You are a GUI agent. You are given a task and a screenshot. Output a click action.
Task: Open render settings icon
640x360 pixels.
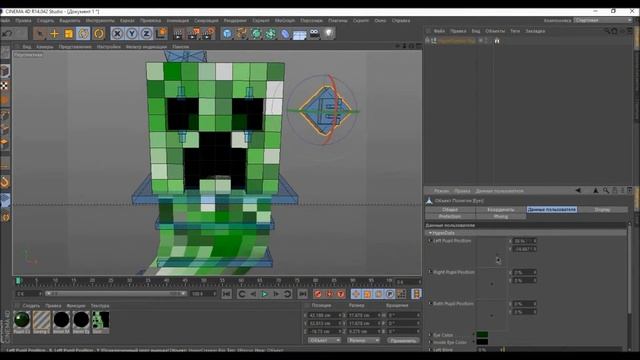(208, 33)
